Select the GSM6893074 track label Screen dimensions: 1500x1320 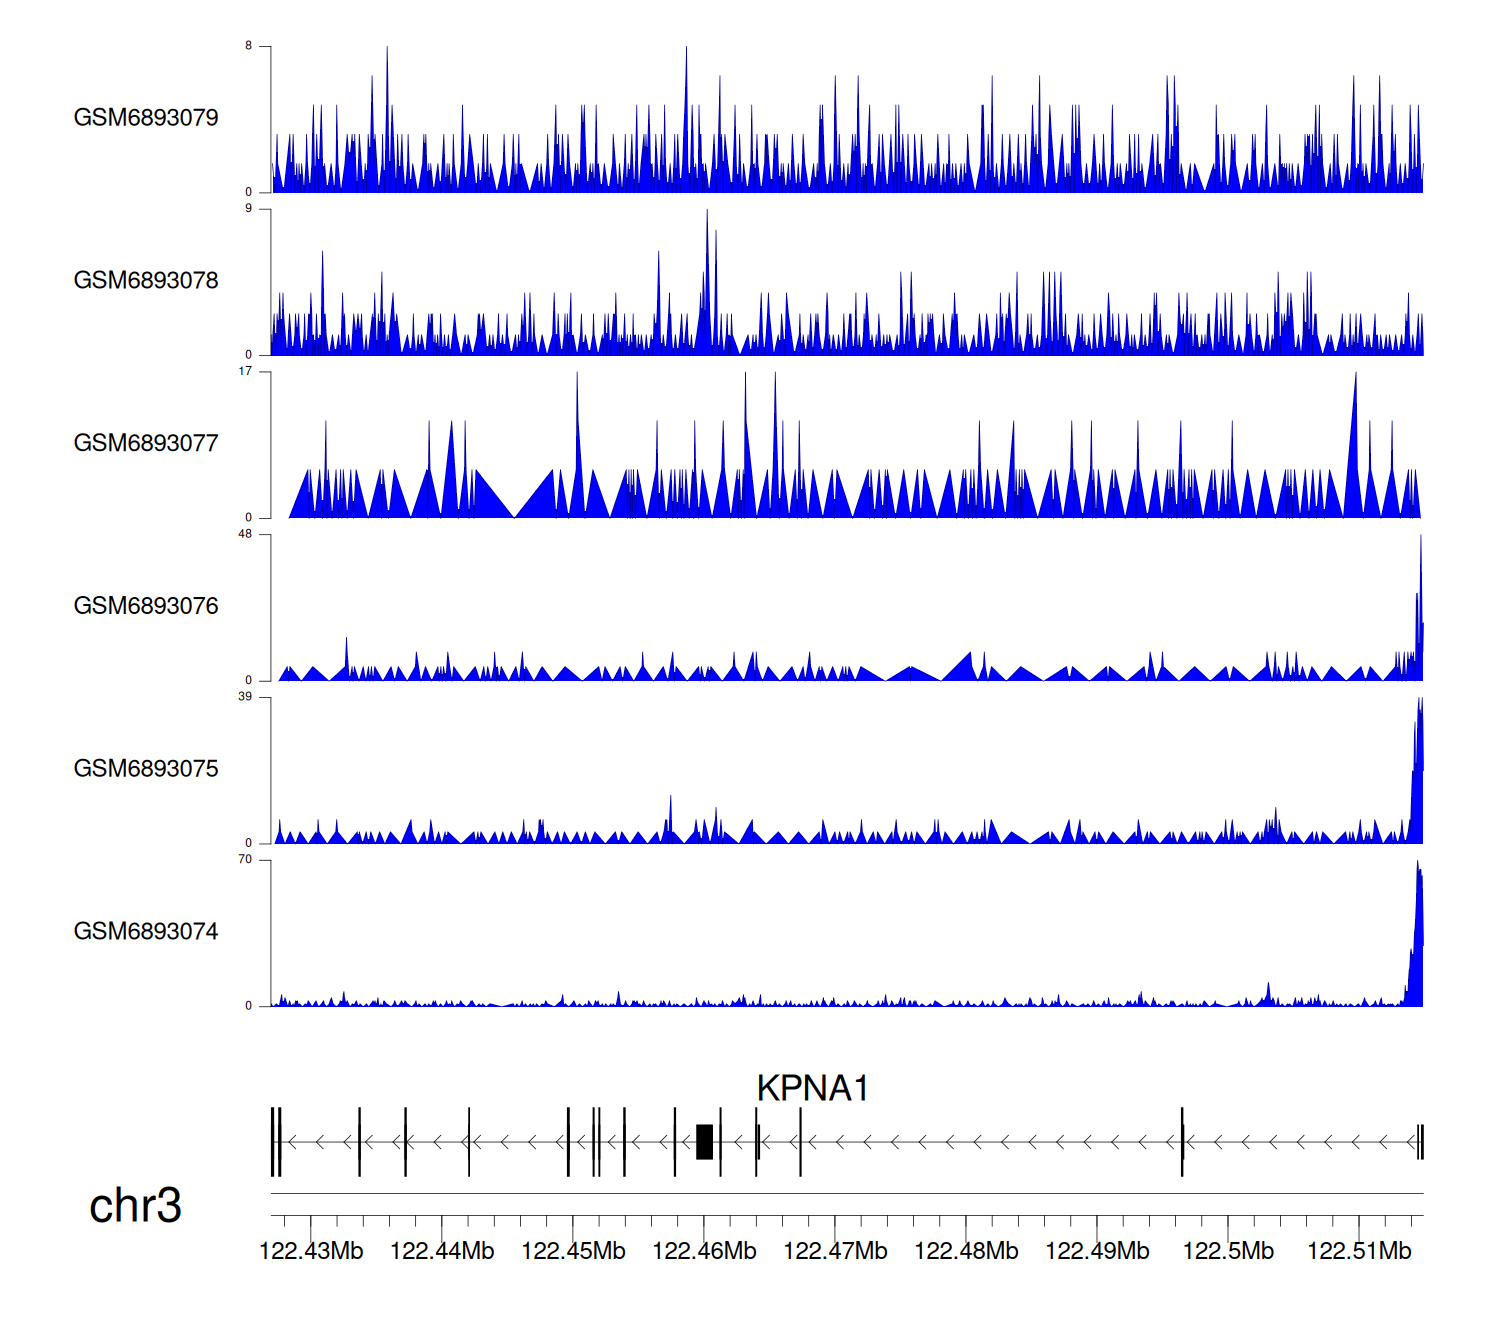(146, 932)
